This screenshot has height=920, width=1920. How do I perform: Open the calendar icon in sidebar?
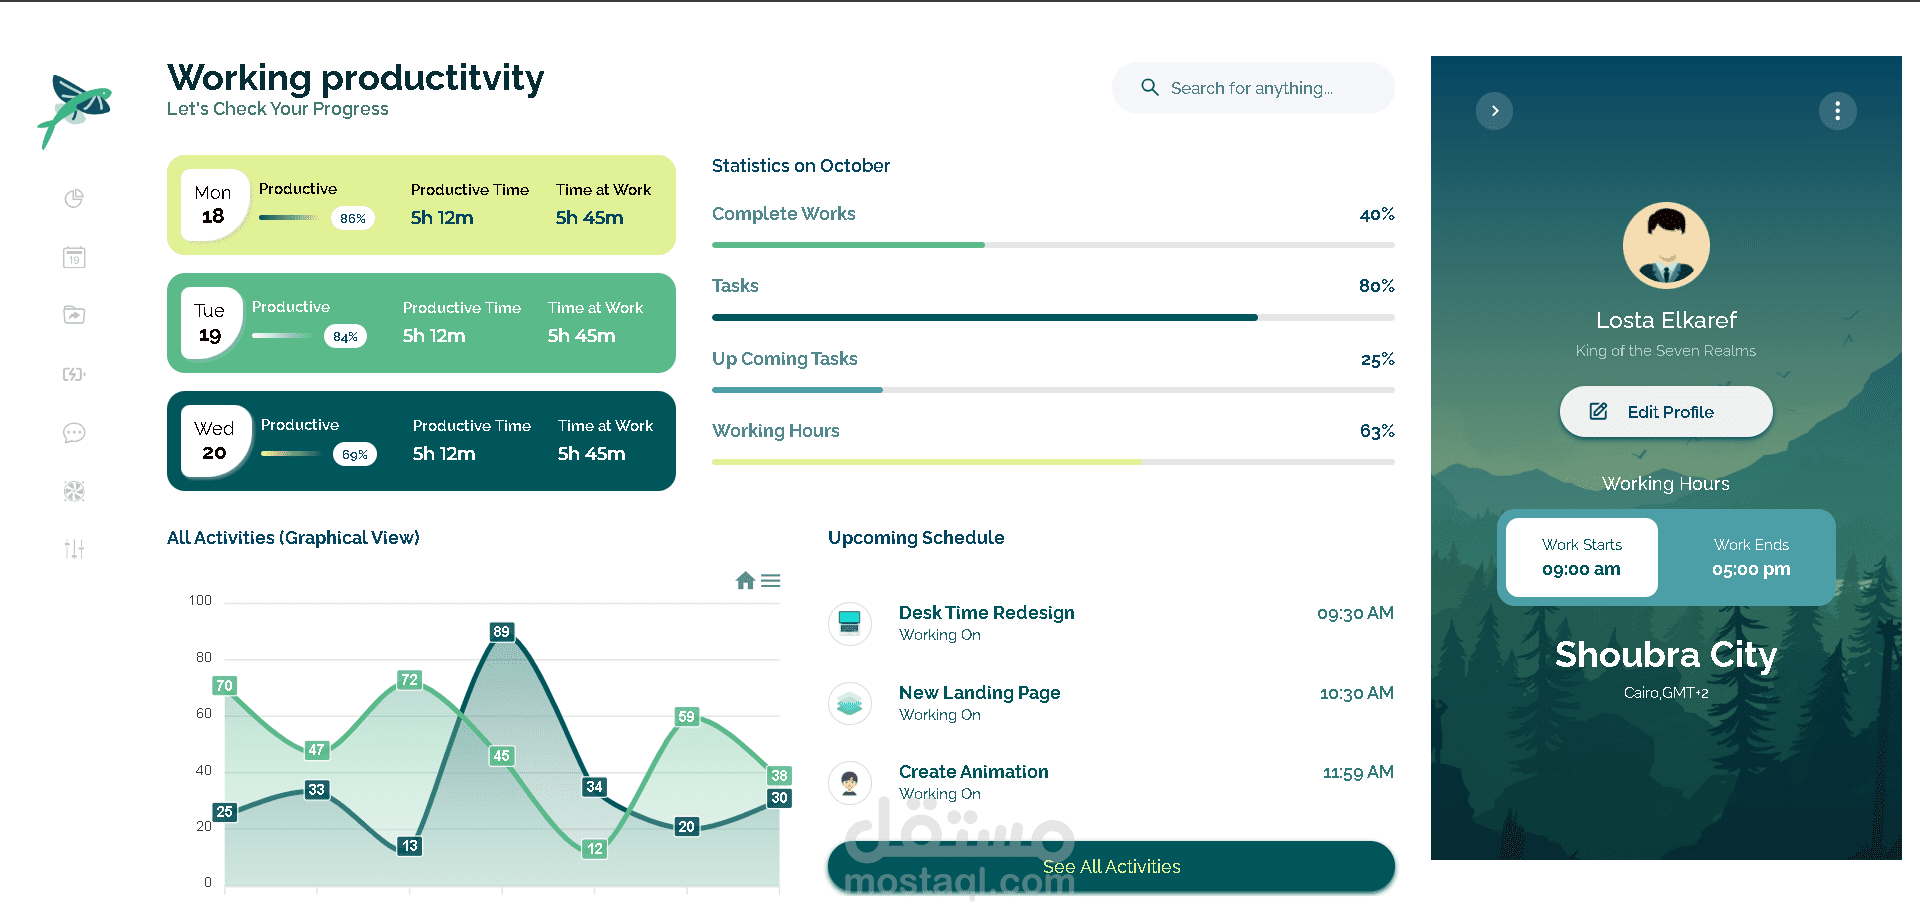[x=74, y=258]
